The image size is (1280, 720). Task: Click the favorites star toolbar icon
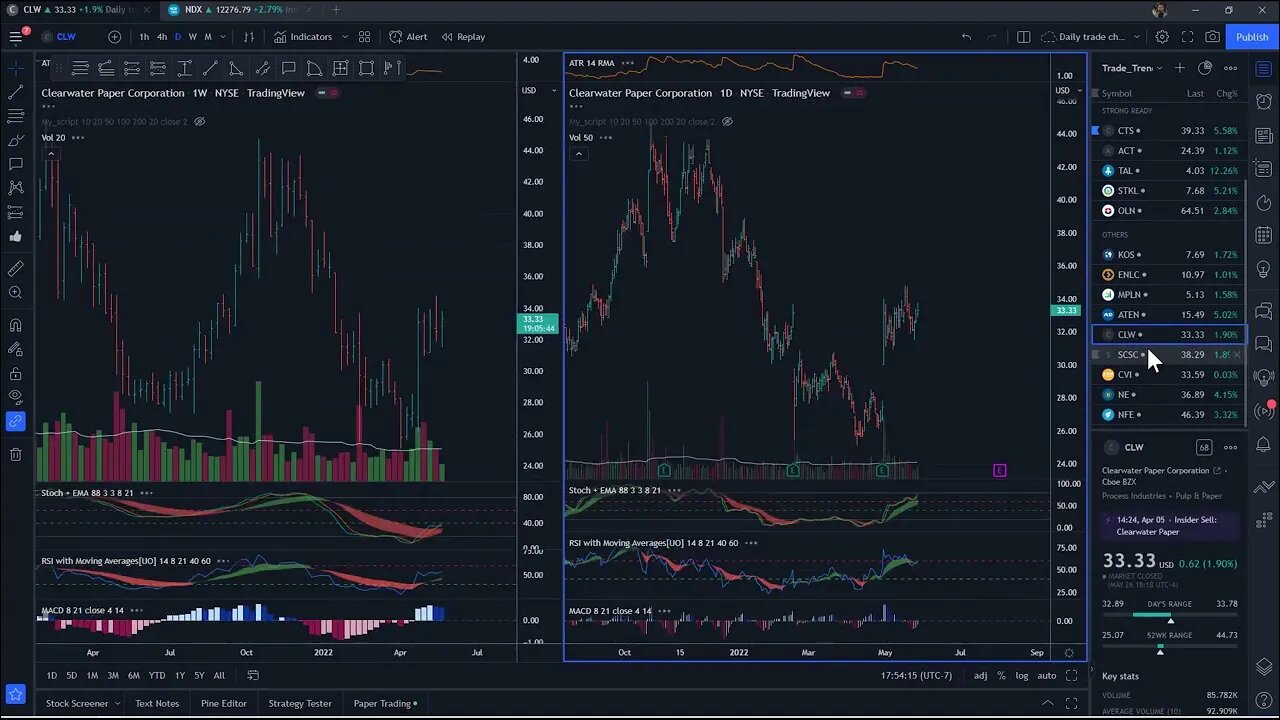pos(15,693)
